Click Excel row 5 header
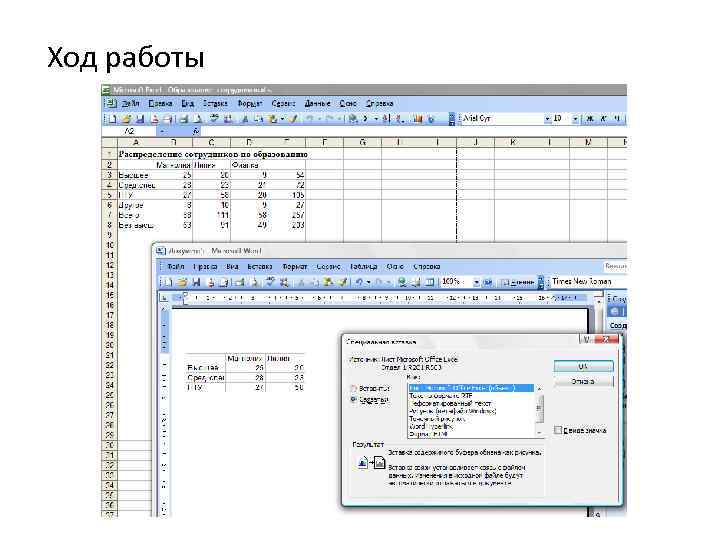 [x=109, y=195]
